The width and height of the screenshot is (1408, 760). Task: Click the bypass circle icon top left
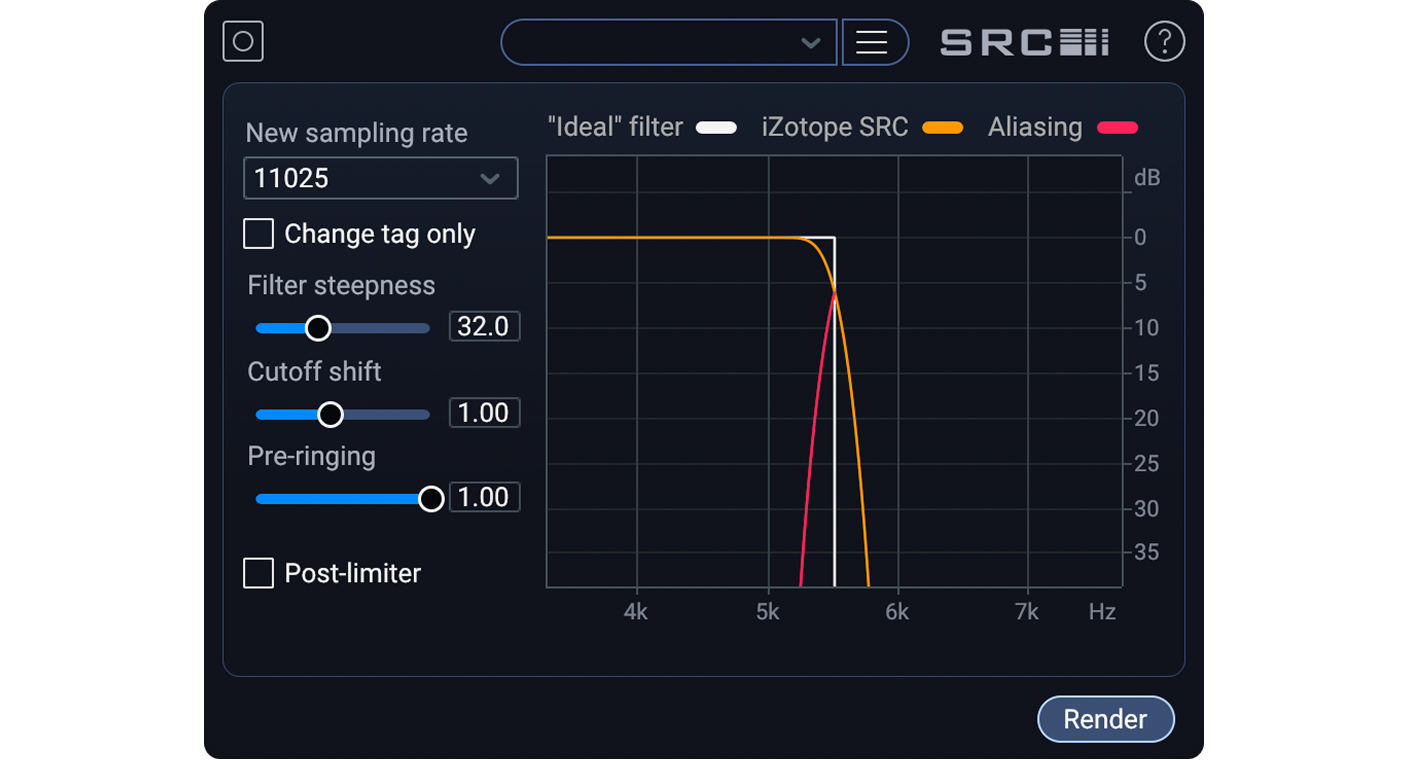[242, 41]
